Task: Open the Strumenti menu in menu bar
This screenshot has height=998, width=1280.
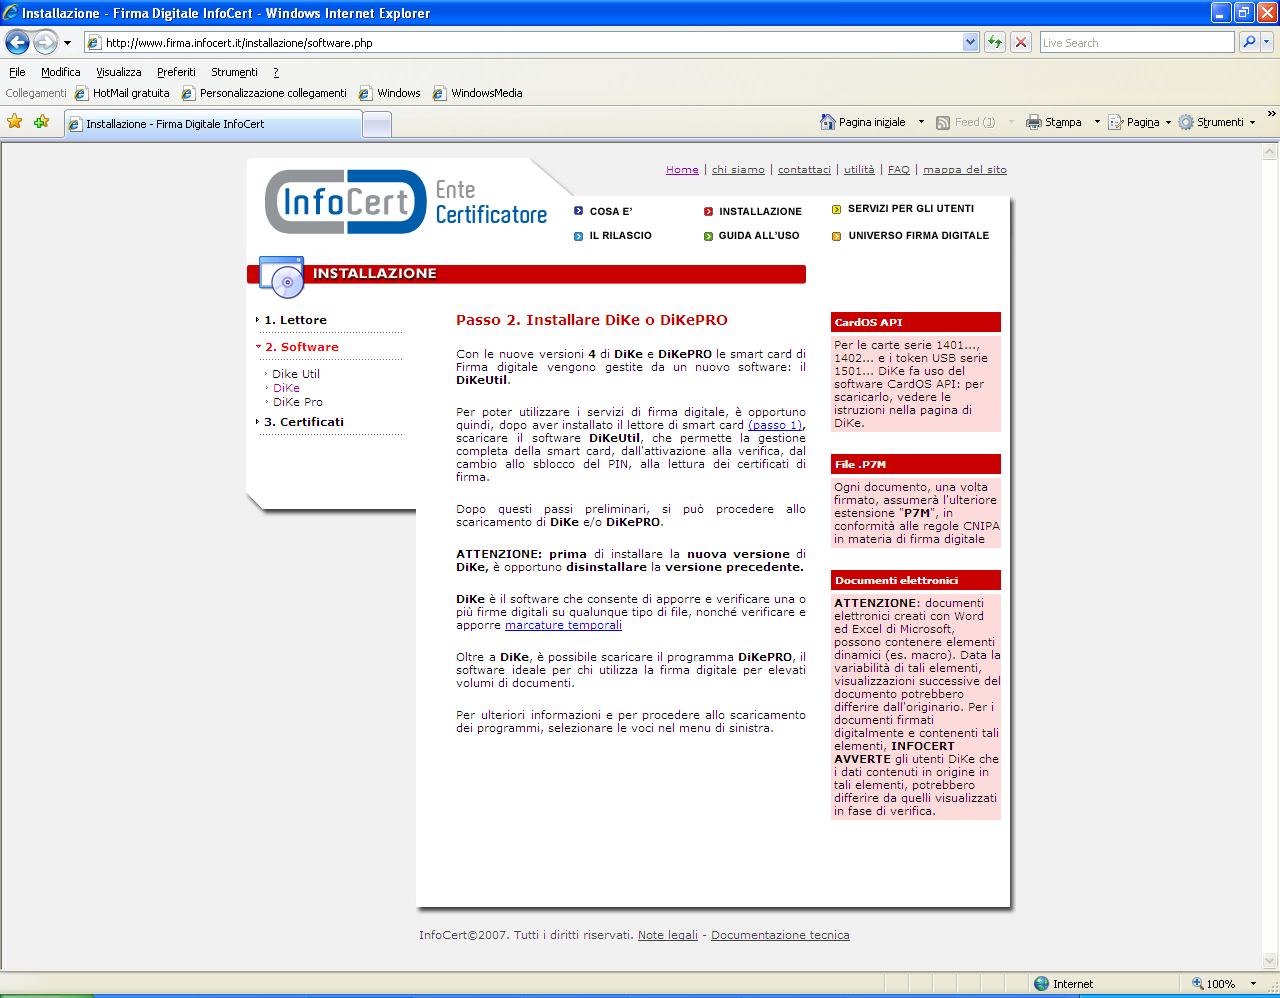Action: click(234, 72)
